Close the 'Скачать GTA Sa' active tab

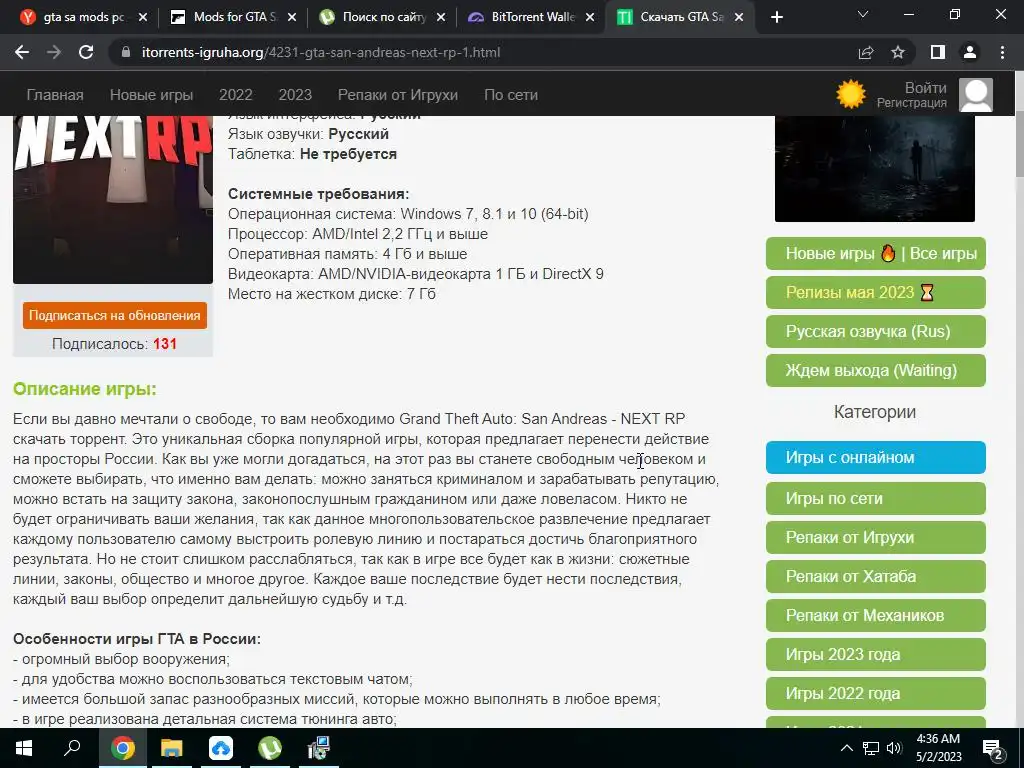[739, 18]
